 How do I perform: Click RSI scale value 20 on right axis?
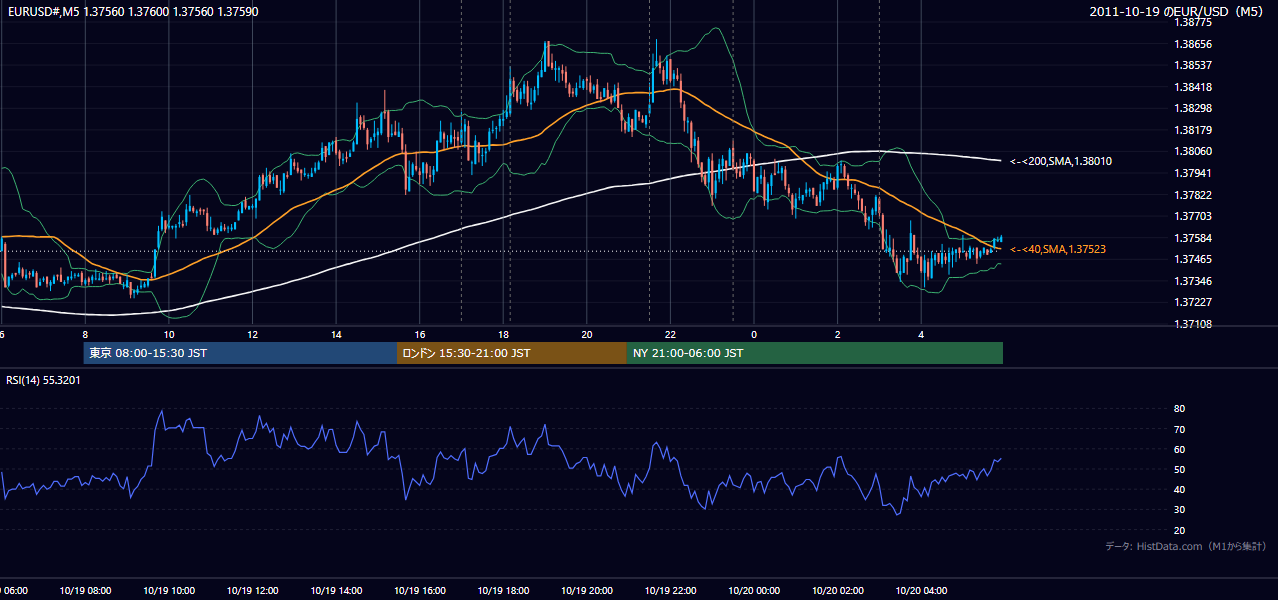(1179, 530)
